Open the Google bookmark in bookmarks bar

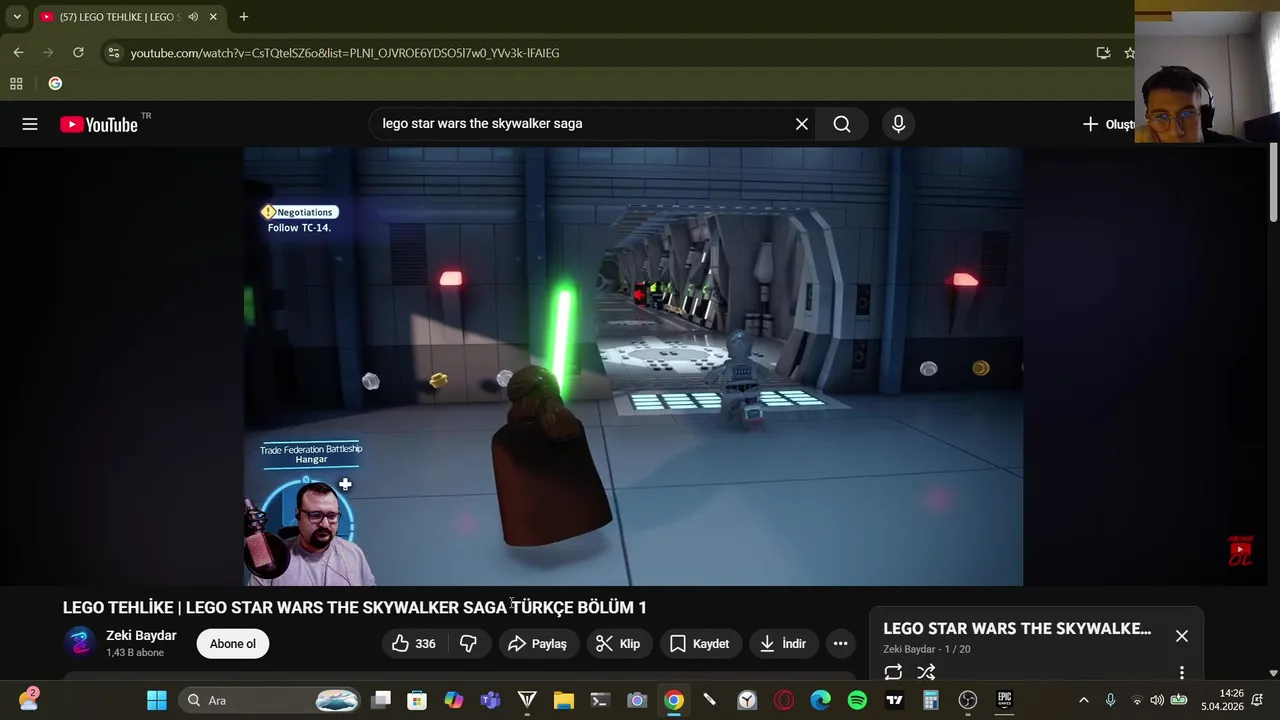click(55, 84)
